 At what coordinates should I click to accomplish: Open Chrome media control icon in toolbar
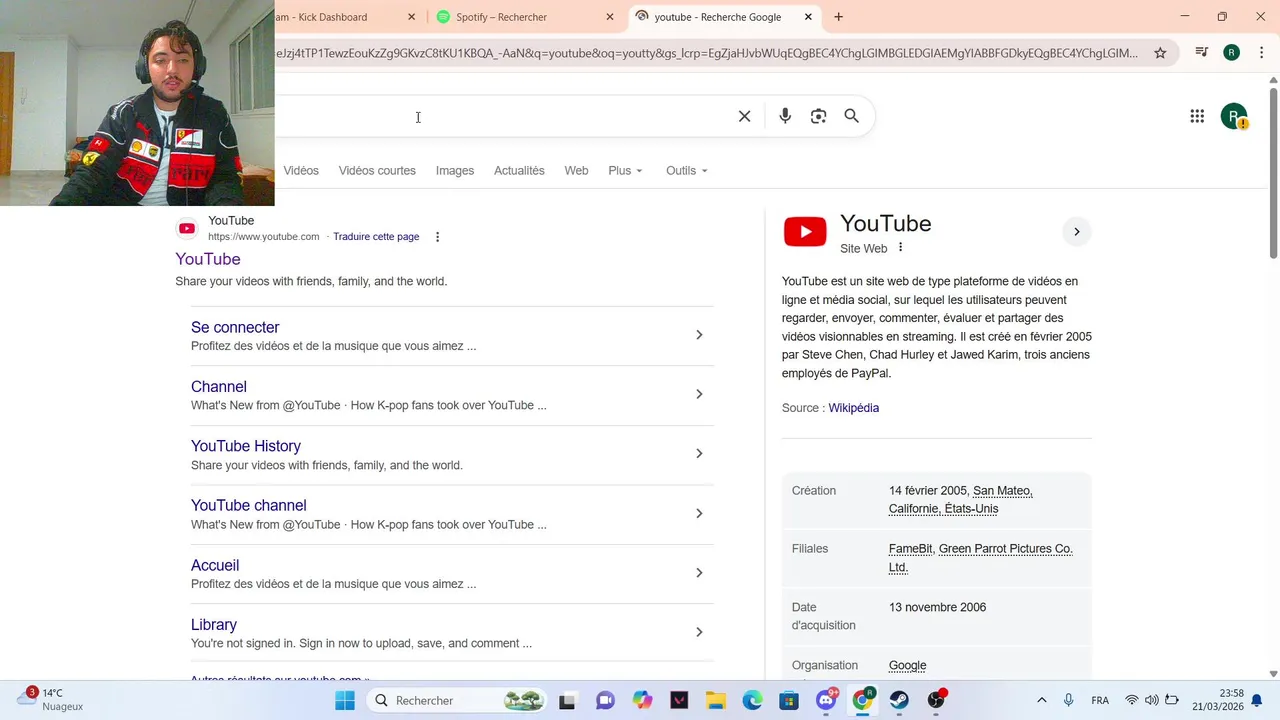[x=1201, y=53]
